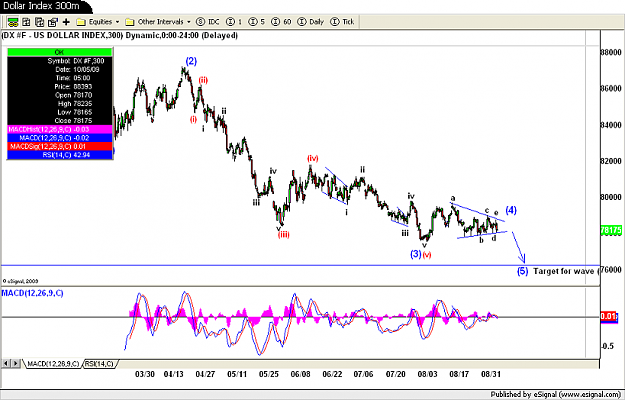625x400 pixels.
Task: Click the 08/31 date axis label
Action: click(491, 375)
